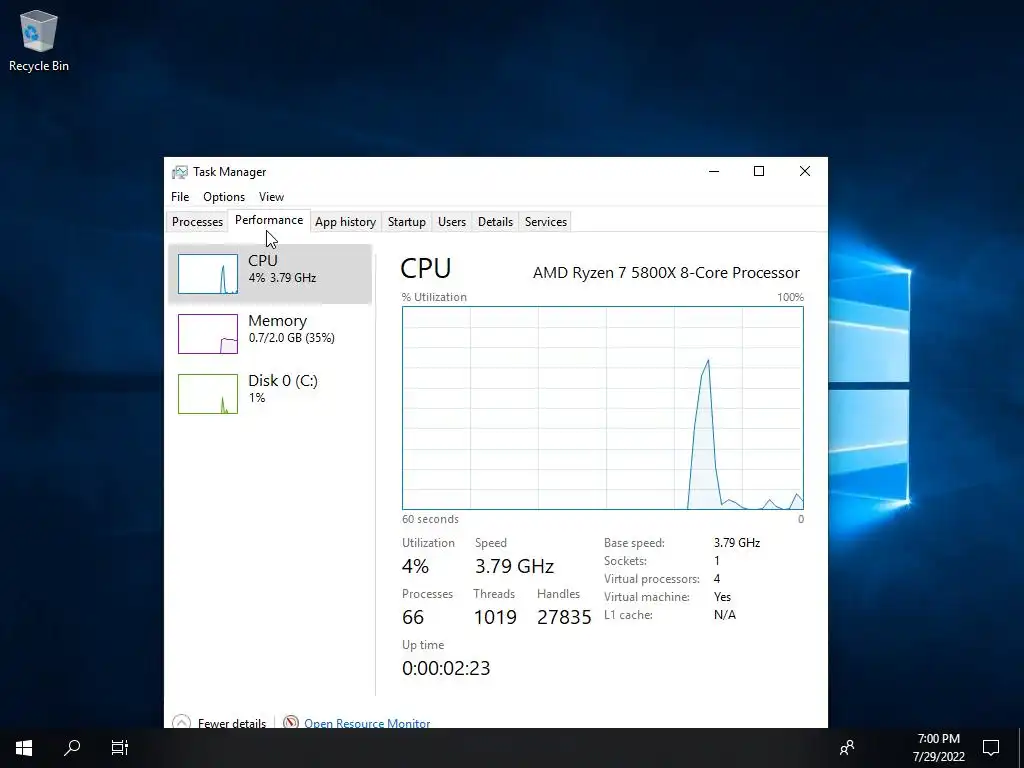Click the Virtual machine Yes value
Image resolution: width=1024 pixels, height=768 pixels.
(x=722, y=597)
